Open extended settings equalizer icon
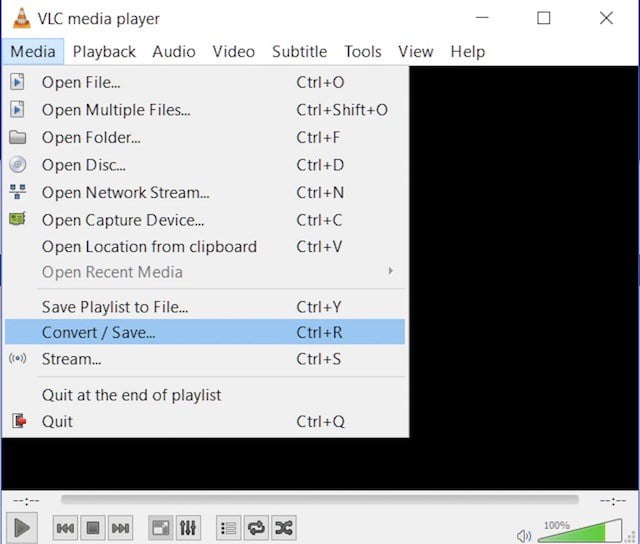This screenshot has width=640, height=544. click(x=188, y=528)
